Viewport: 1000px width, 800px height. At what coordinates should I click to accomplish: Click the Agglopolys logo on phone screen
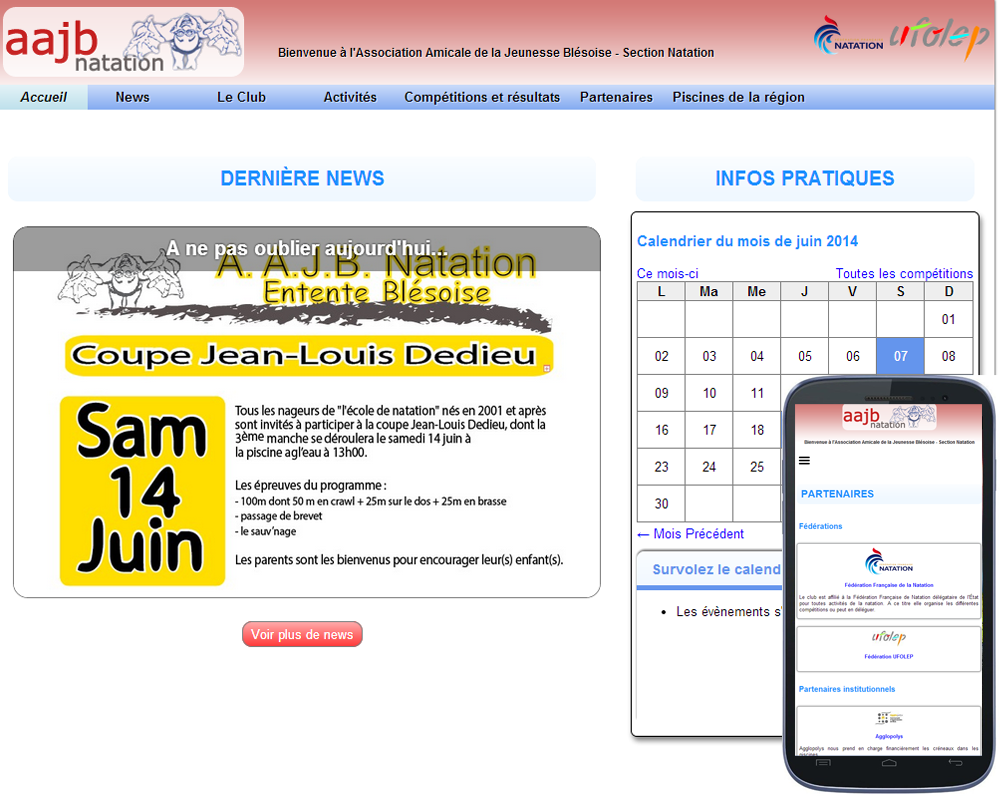click(888, 718)
